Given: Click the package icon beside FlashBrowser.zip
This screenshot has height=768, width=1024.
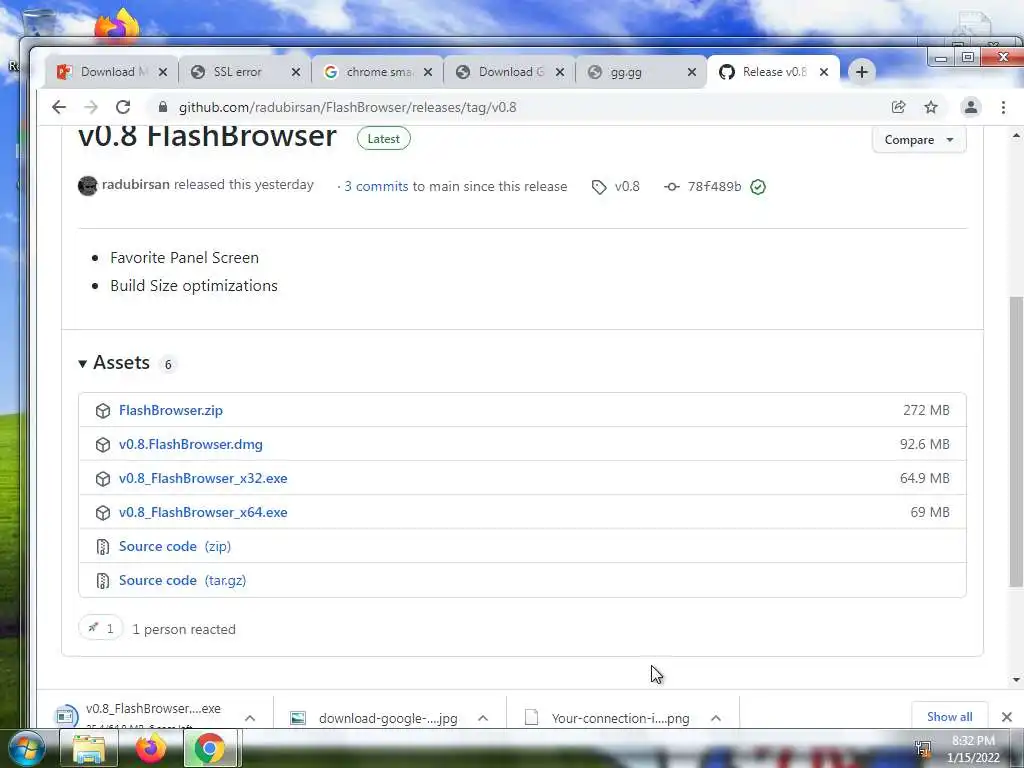Looking at the screenshot, I should click(x=103, y=411).
